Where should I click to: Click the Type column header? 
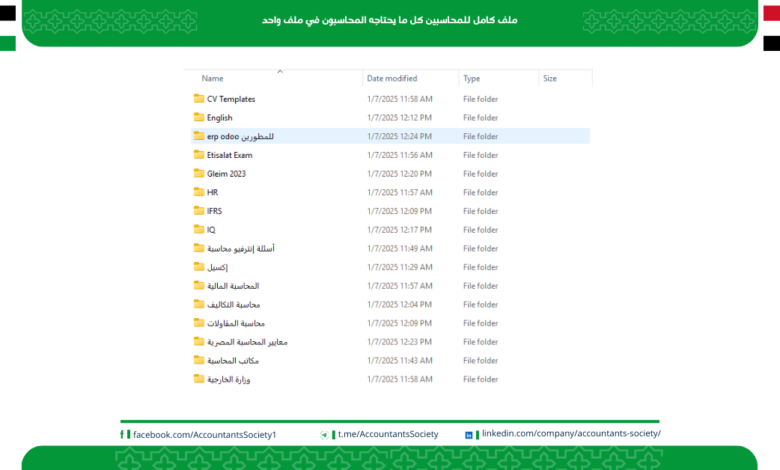[471, 78]
